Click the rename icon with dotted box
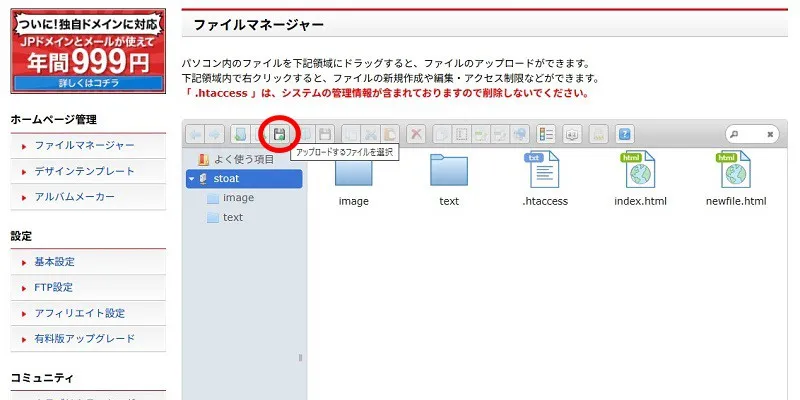 coord(462,135)
